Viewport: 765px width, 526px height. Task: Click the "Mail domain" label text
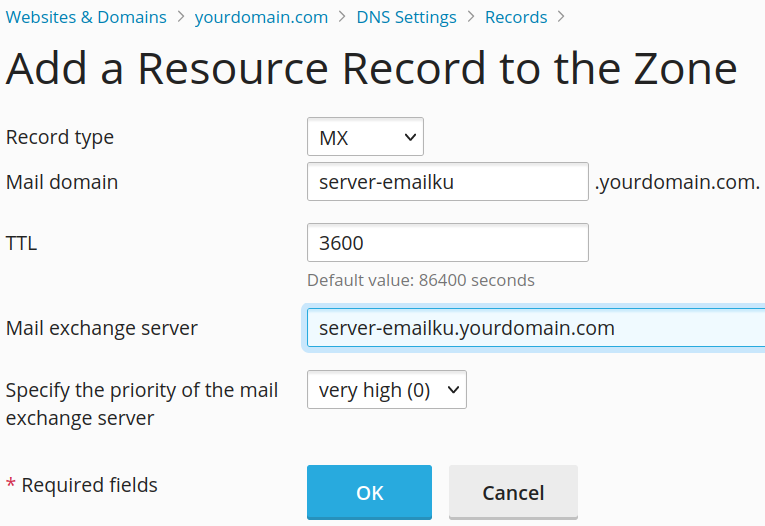coord(62,182)
